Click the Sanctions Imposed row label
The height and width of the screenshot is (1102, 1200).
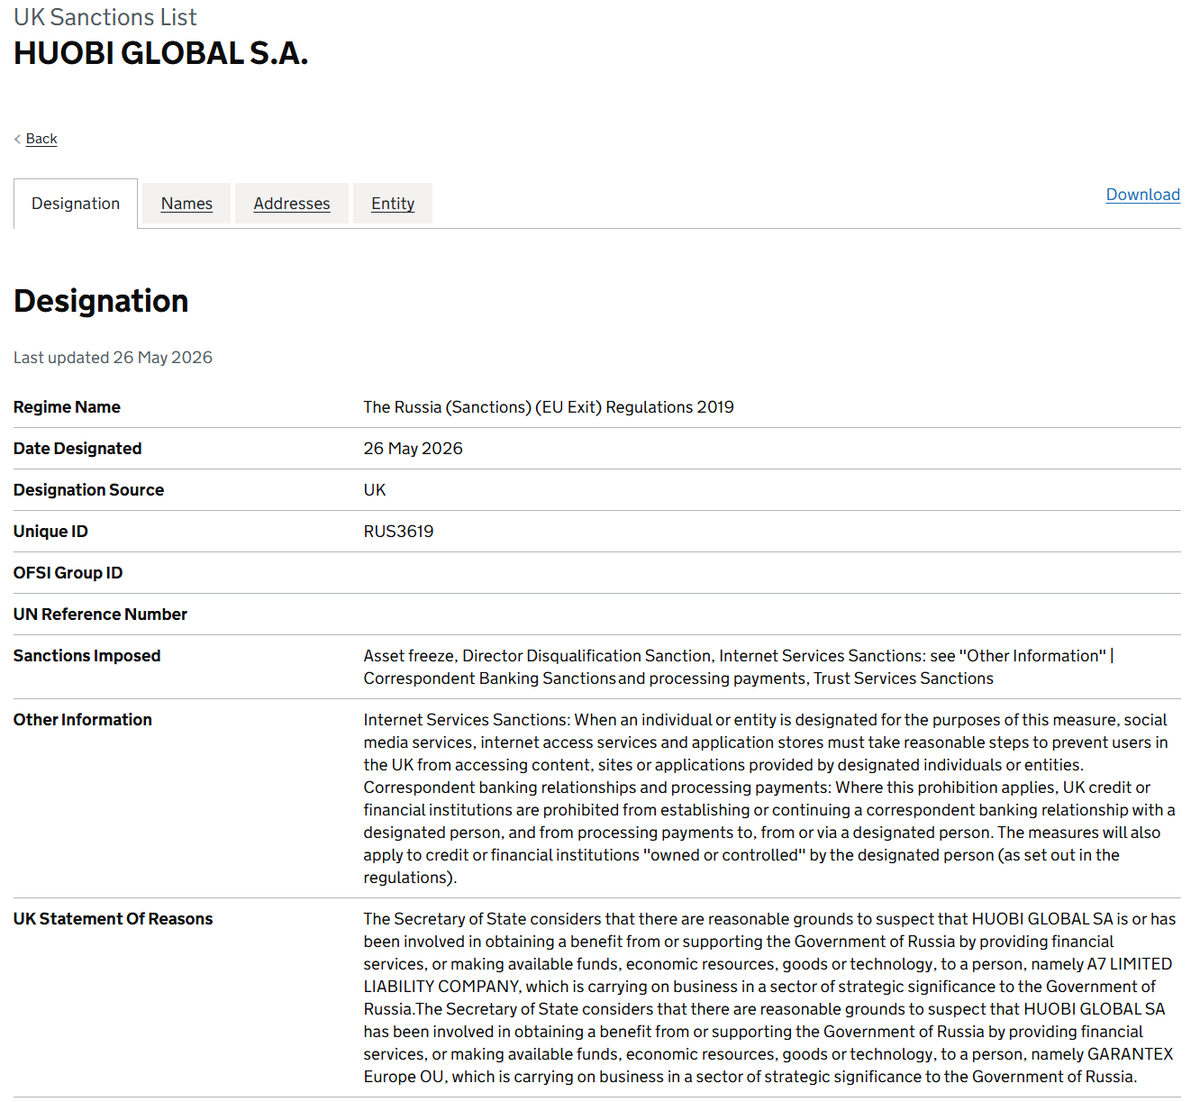coord(87,656)
